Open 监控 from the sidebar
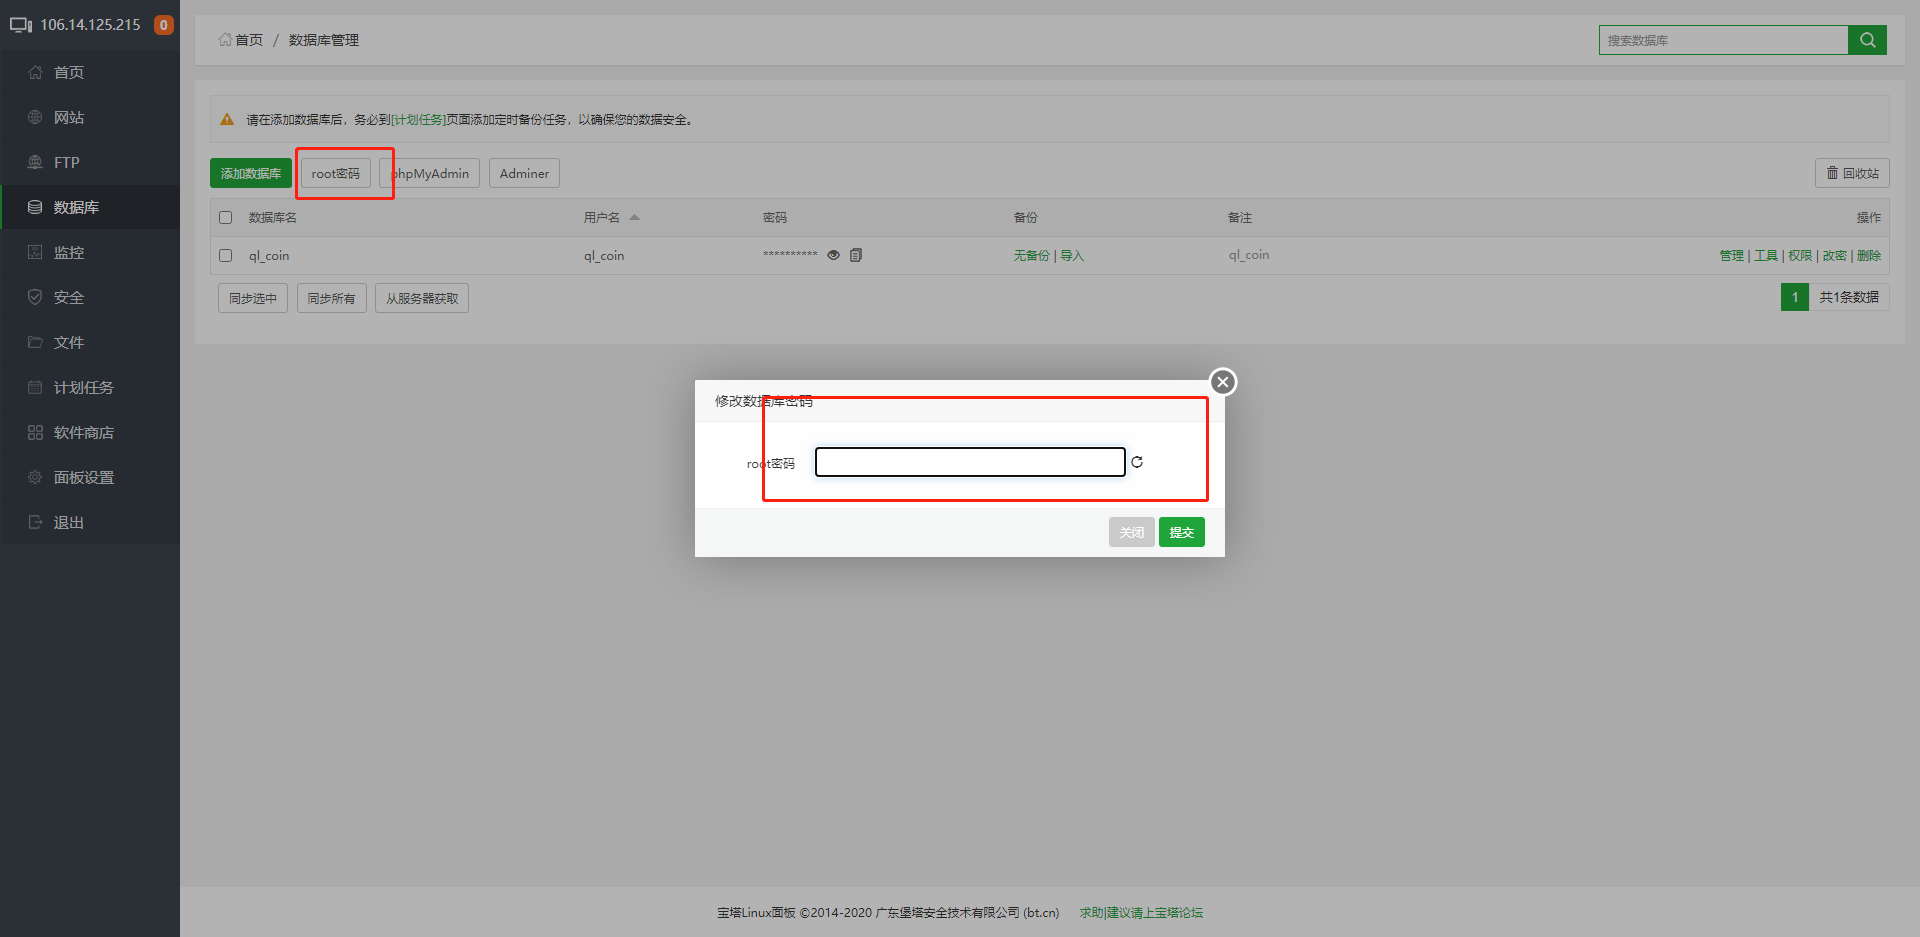This screenshot has width=1920, height=937. pyautogui.click(x=90, y=252)
